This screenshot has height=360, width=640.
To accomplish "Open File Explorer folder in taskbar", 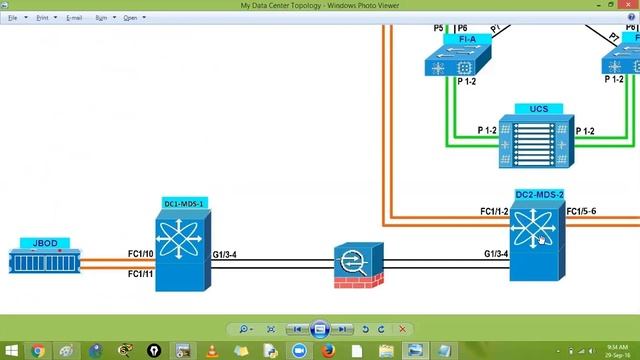I will point(386,351).
